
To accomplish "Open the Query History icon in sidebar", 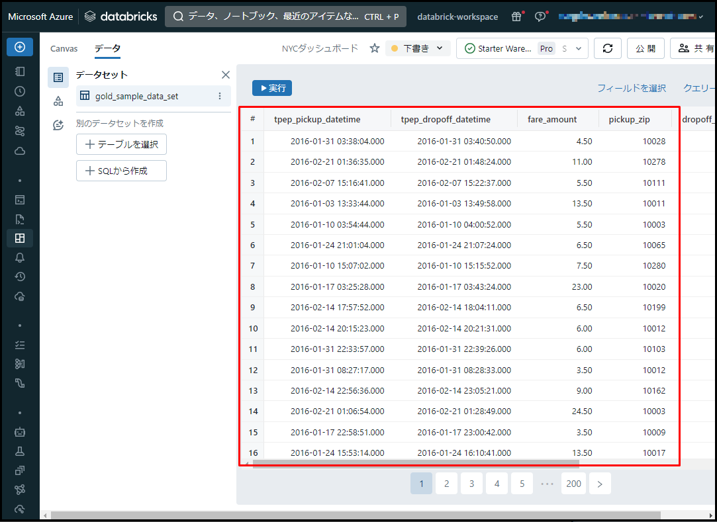I will click(19, 277).
